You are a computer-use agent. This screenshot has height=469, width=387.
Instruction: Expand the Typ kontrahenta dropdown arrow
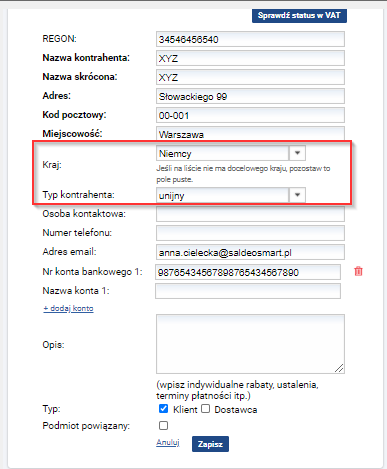(x=297, y=195)
